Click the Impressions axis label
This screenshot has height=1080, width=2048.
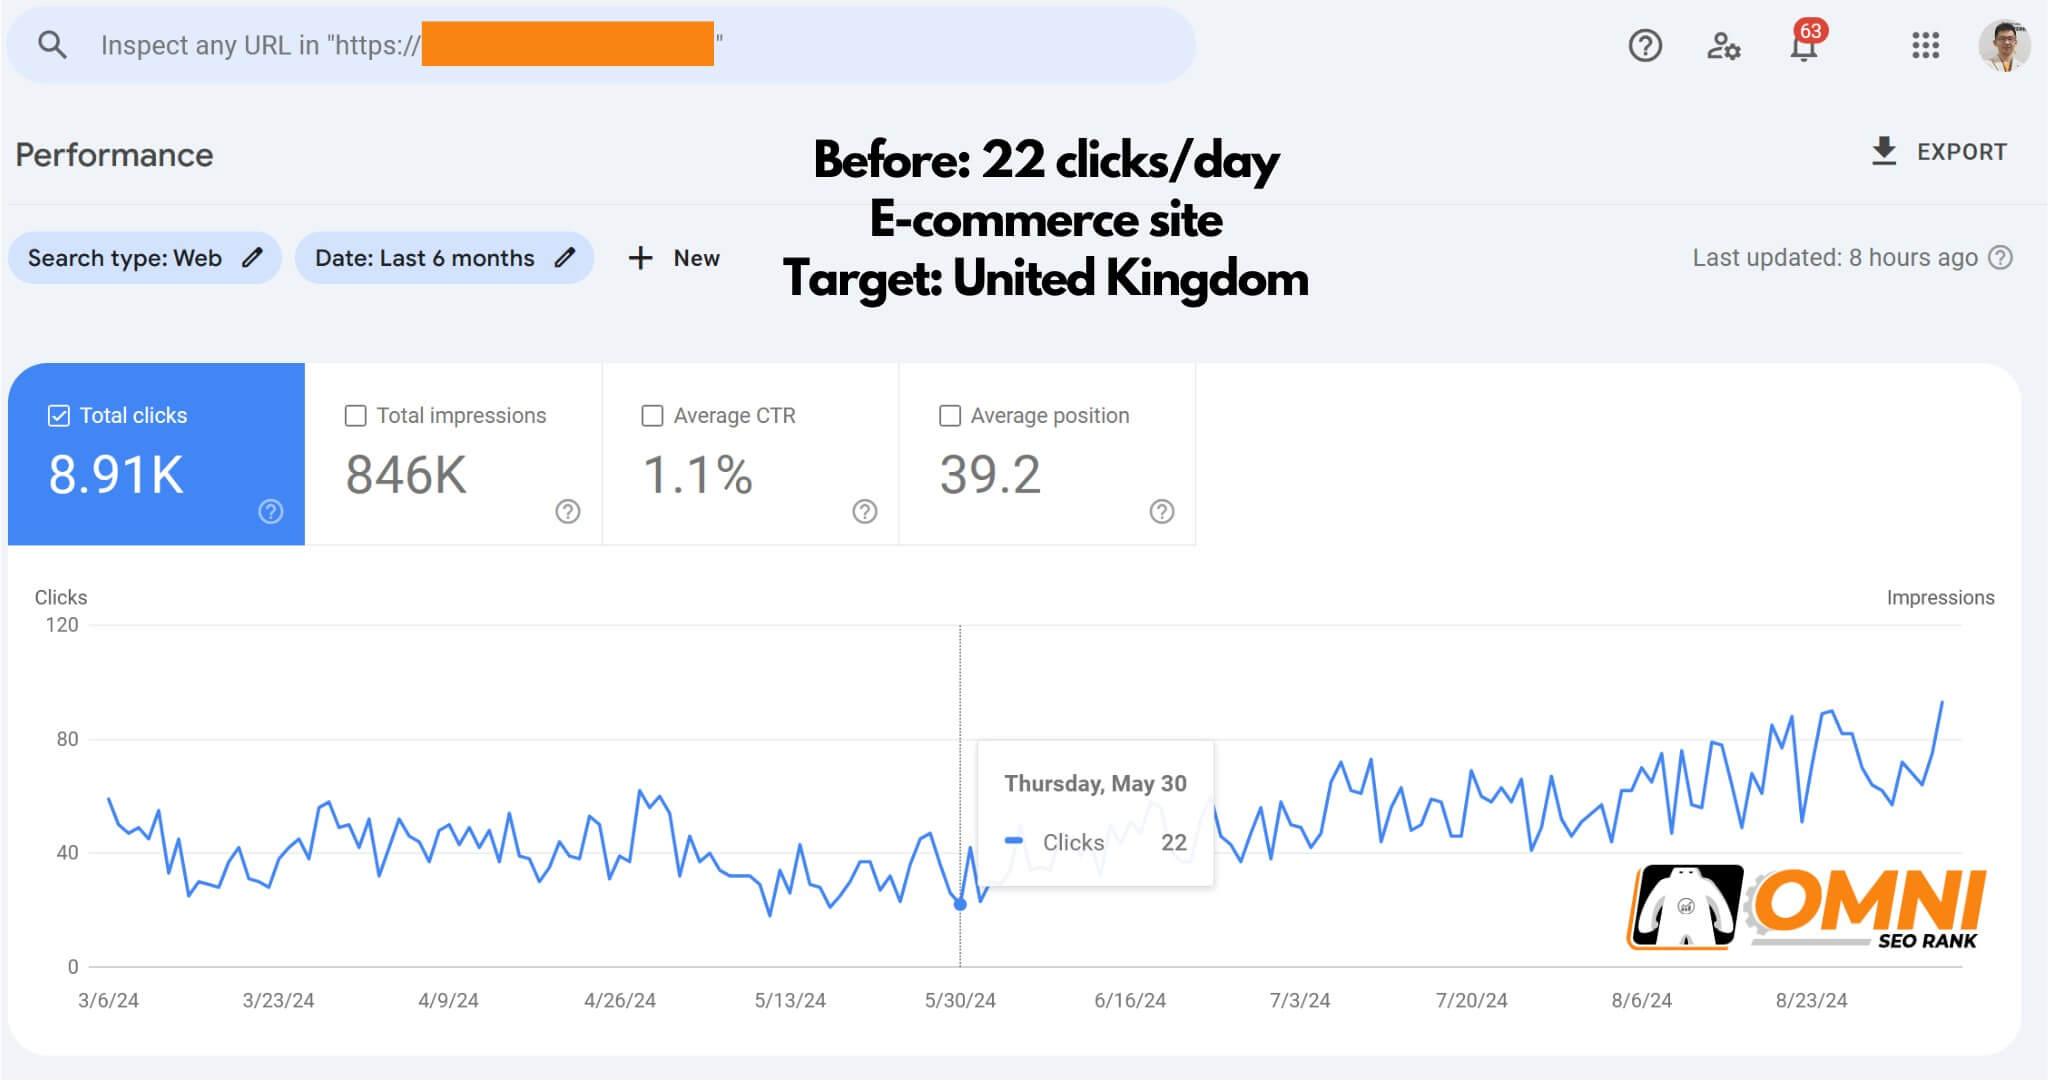coord(1940,597)
